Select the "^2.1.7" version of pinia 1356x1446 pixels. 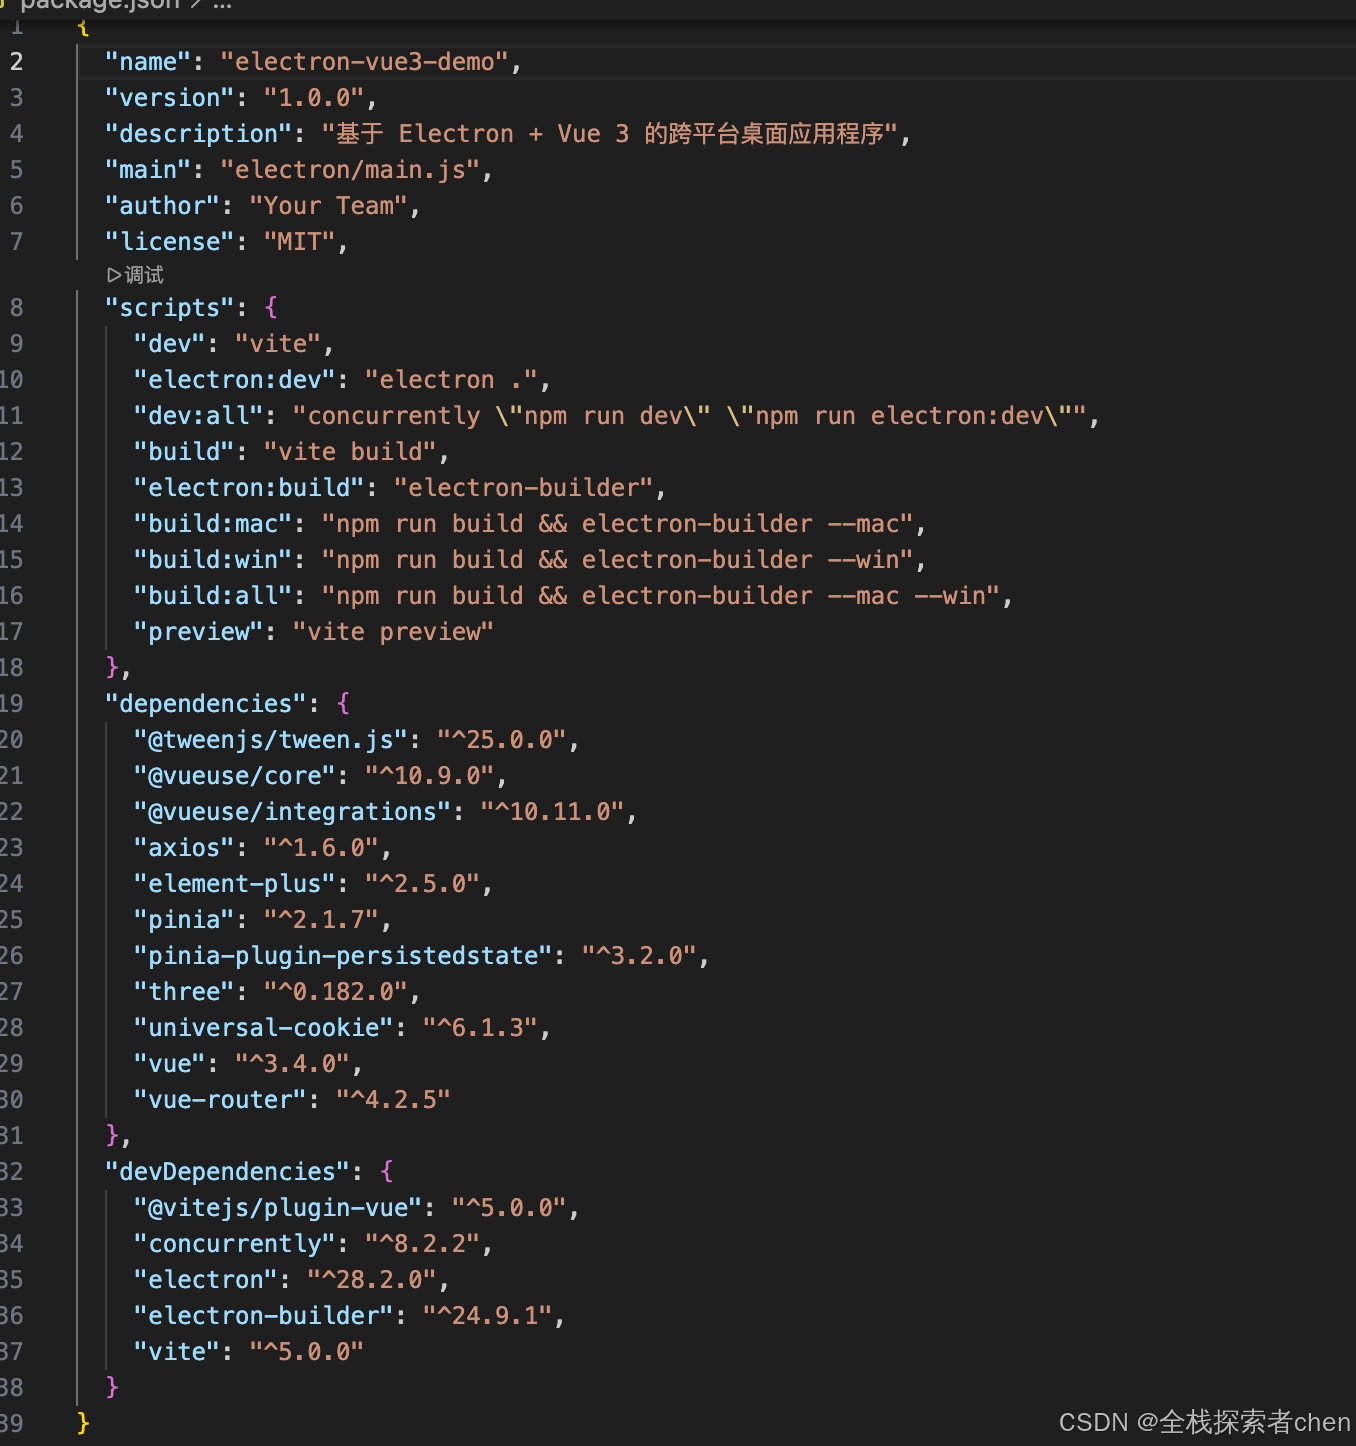321,920
